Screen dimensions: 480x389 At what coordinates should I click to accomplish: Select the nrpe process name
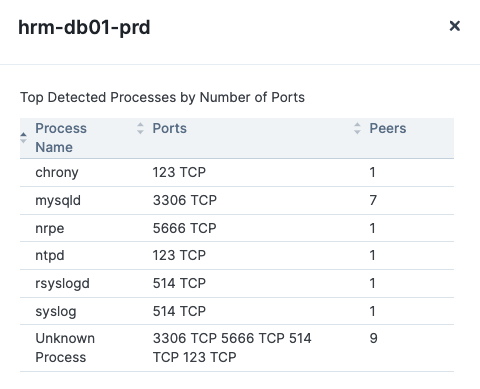pyautogui.click(x=50, y=229)
